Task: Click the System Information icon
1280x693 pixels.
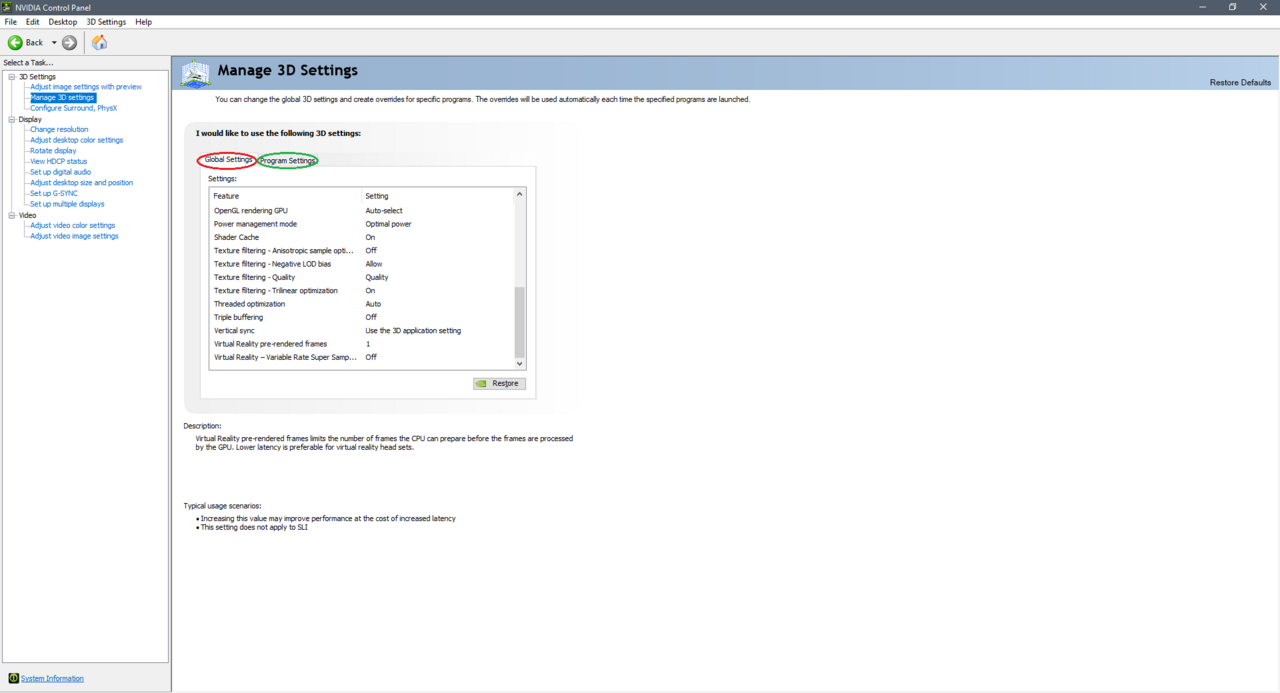Action: (13, 678)
